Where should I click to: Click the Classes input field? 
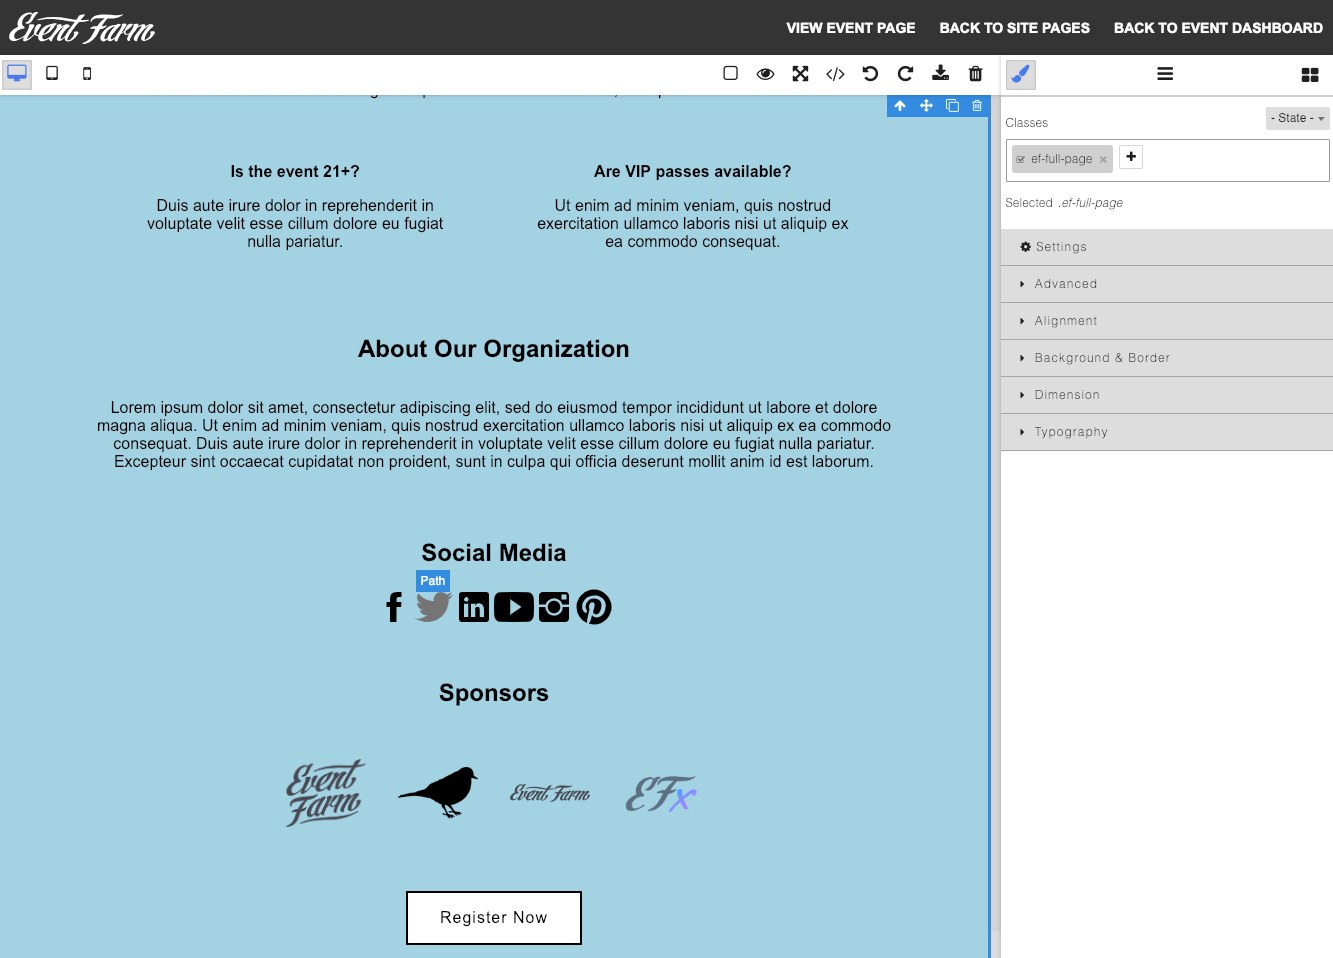point(1167,160)
